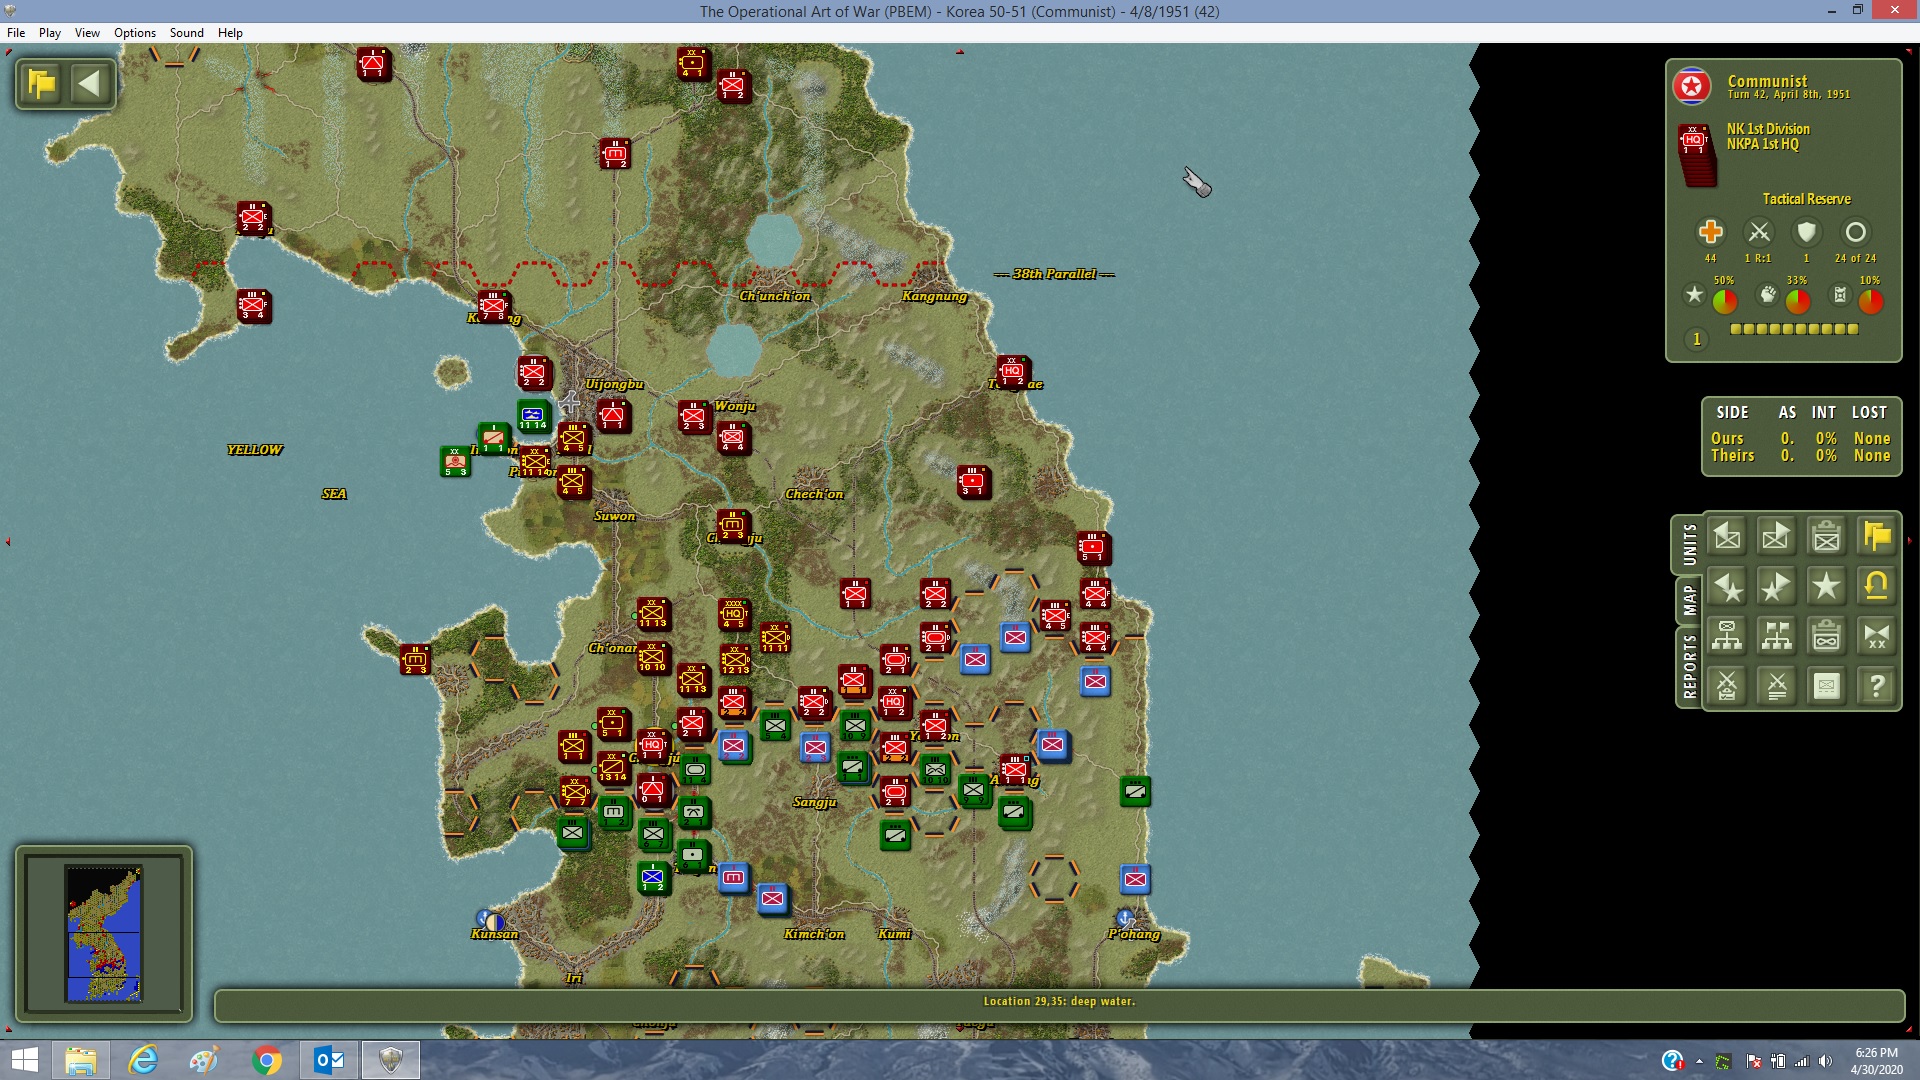Click the taskbar clock showing 6:26 PM

tap(1875, 1060)
